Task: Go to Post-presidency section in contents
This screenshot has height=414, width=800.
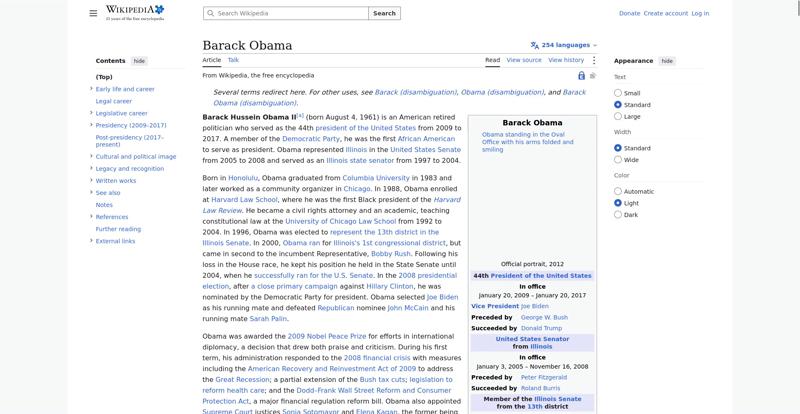Action: coord(130,141)
